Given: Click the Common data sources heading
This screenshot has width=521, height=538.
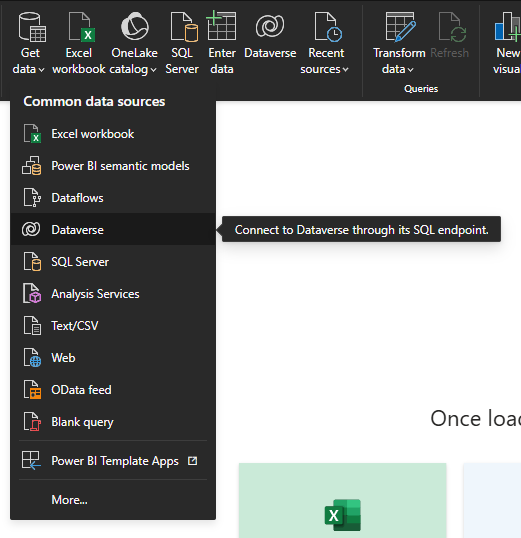Looking at the screenshot, I should click(x=94, y=102).
